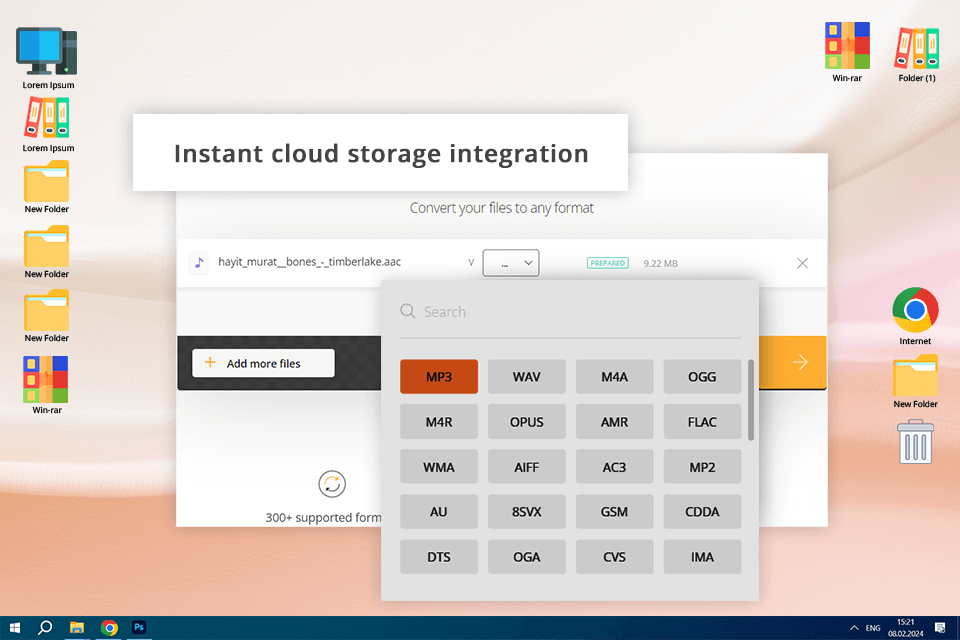Click Add more files button
The image size is (960, 640).
coord(263,363)
